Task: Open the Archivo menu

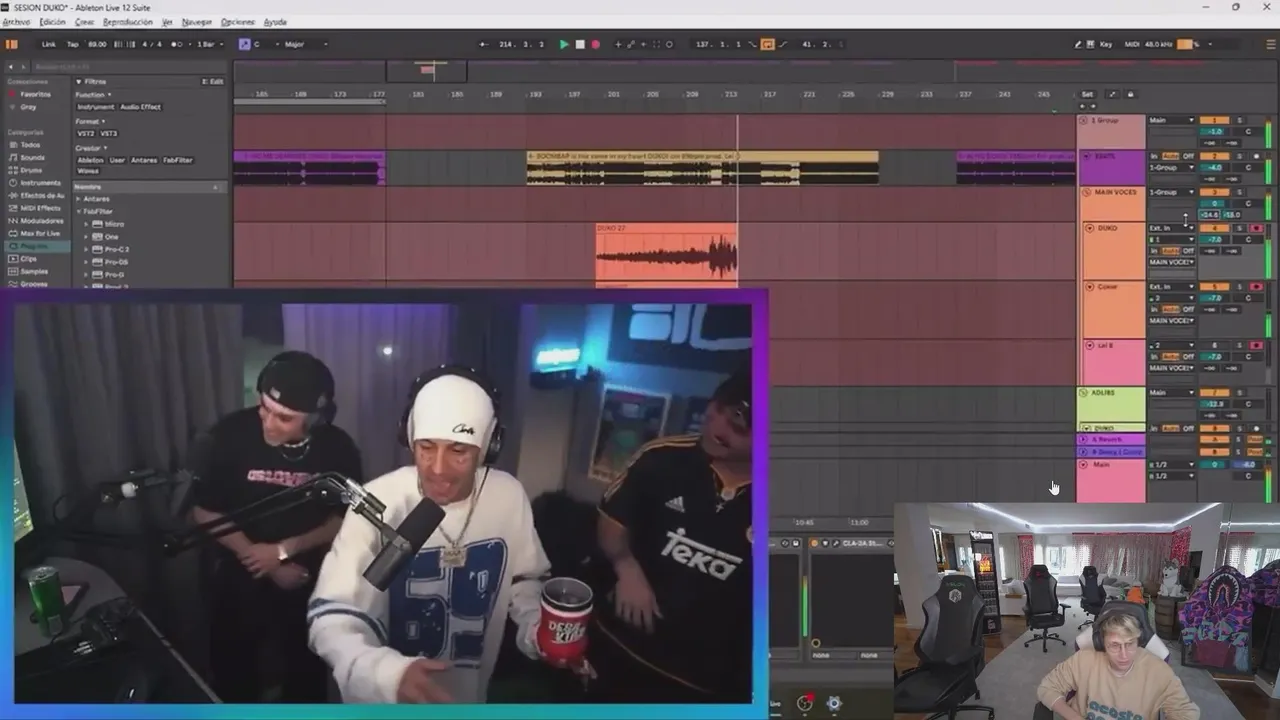Action: pyautogui.click(x=16, y=21)
